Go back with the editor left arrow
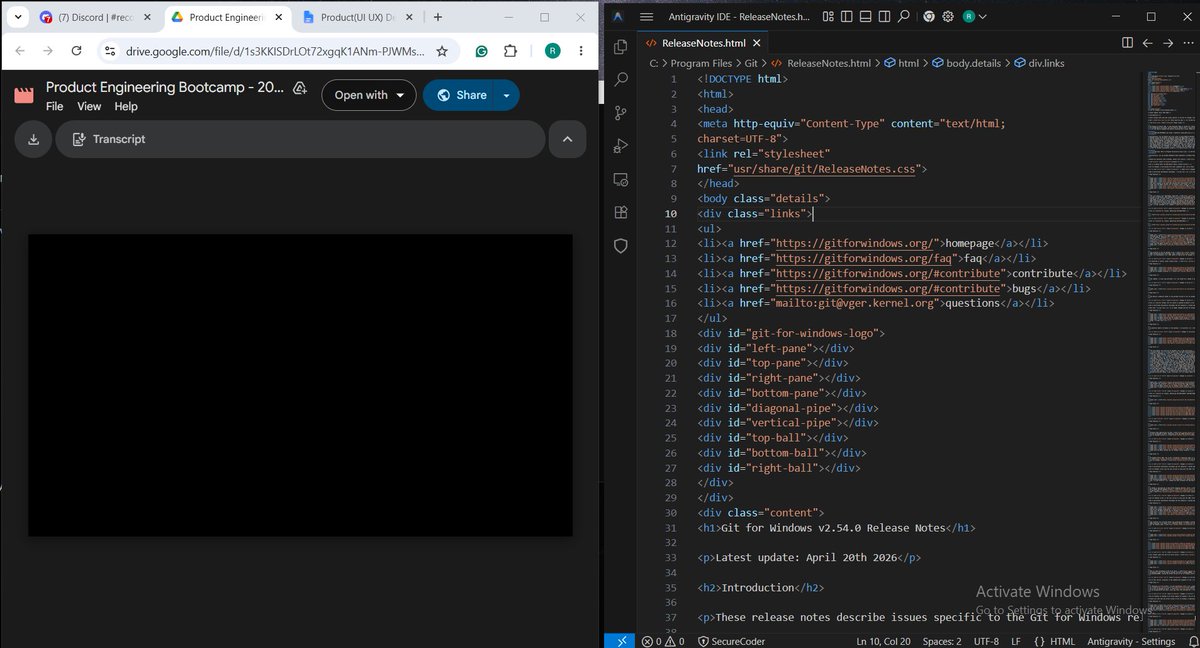Screen dimensions: 1200x648 tap(1147, 43)
